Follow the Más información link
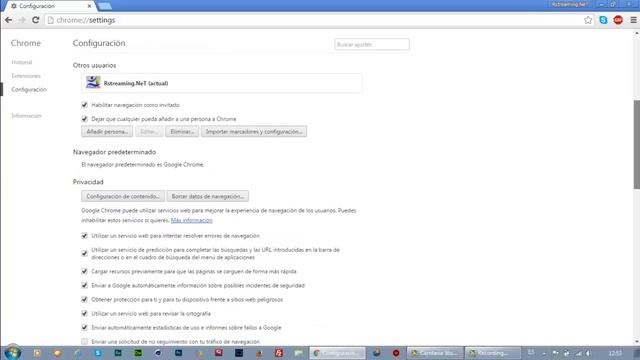The width and height of the screenshot is (640, 360). click(x=191, y=220)
